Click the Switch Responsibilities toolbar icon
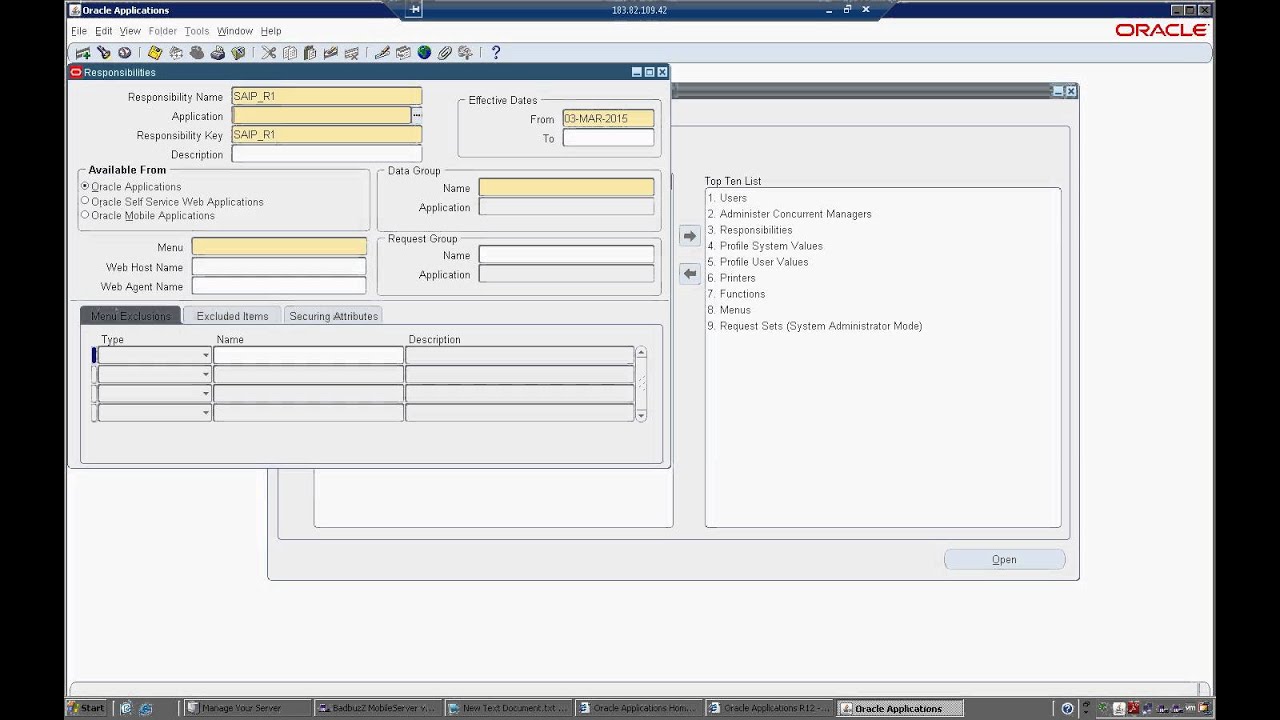Screen dimensions: 1280x720 [x=197, y=53]
